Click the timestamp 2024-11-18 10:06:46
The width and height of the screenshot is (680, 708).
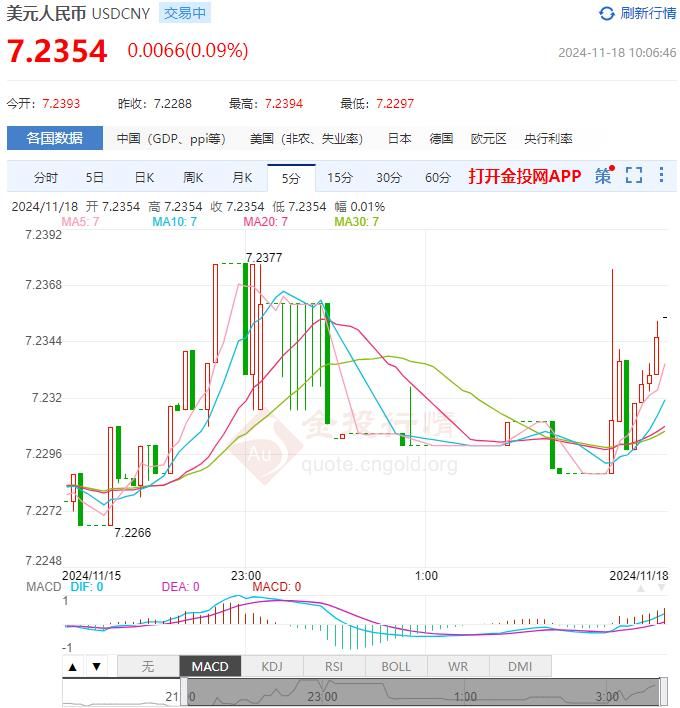tap(617, 53)
